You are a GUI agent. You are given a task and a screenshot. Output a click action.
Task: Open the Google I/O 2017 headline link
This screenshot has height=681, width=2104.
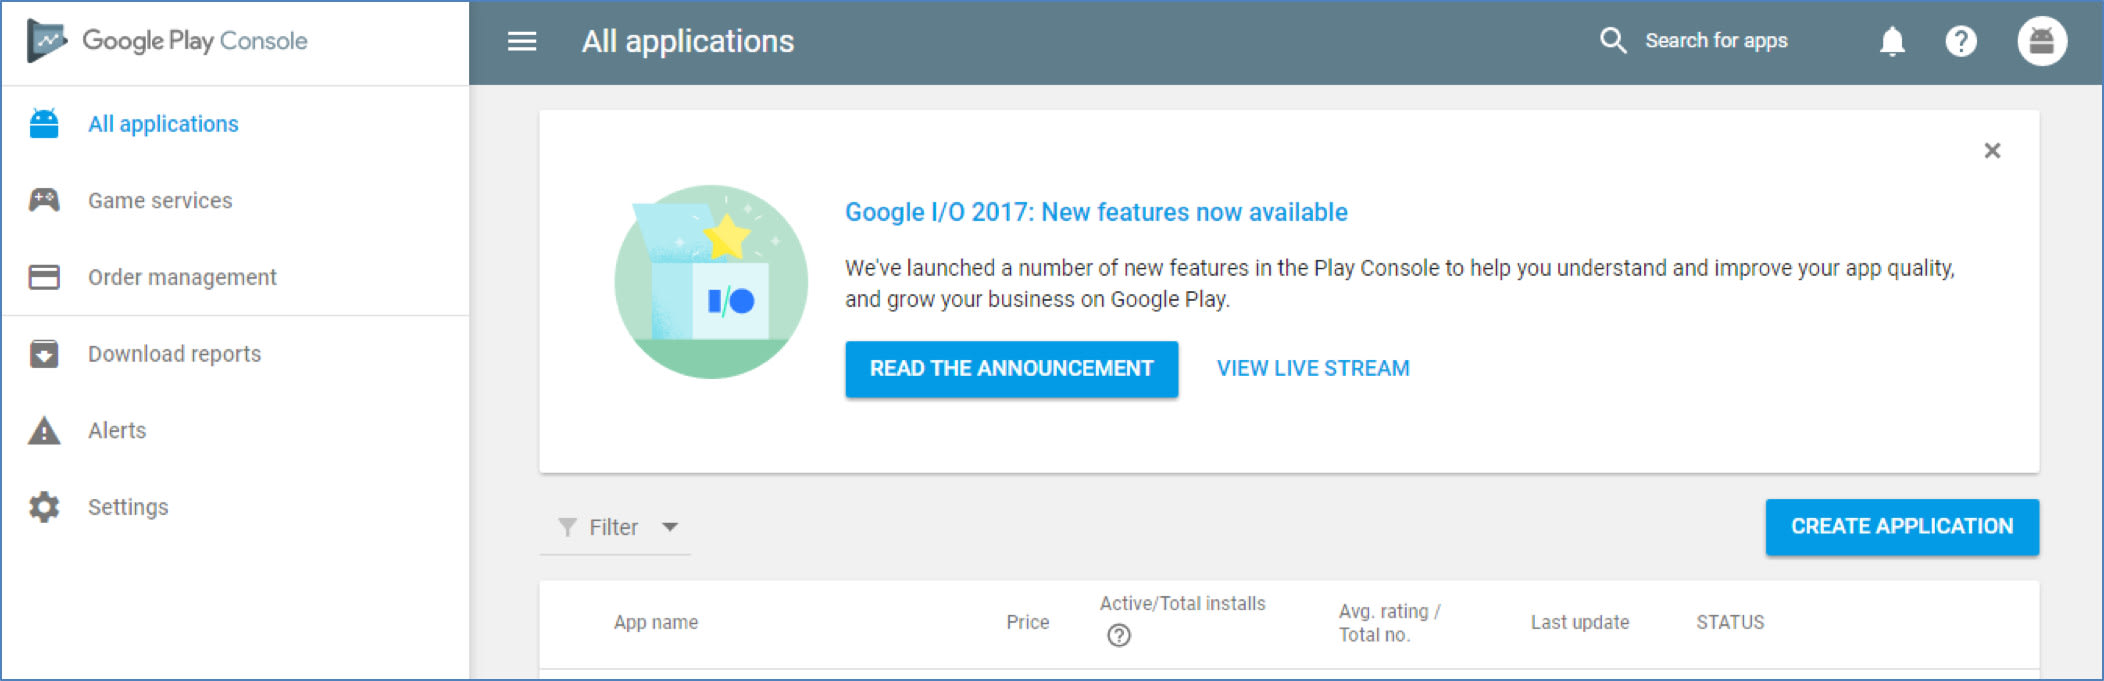1096,212
